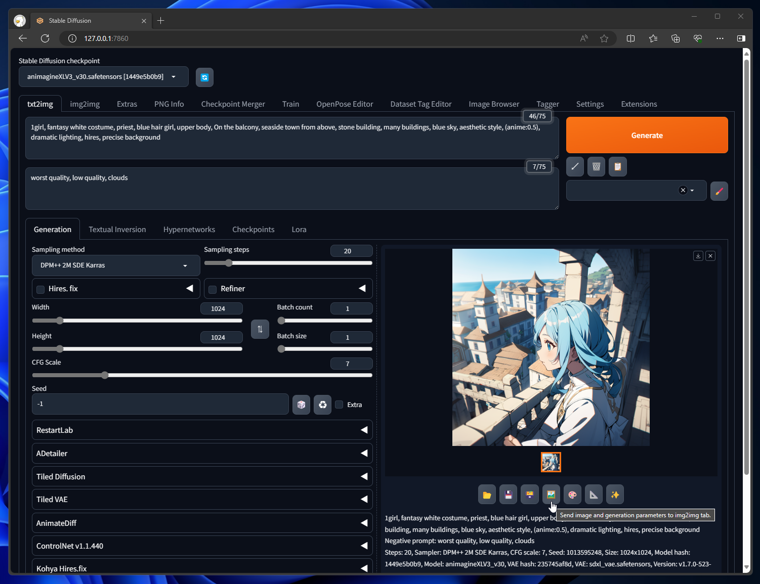Clear the prompt with the trash icon

596,167
